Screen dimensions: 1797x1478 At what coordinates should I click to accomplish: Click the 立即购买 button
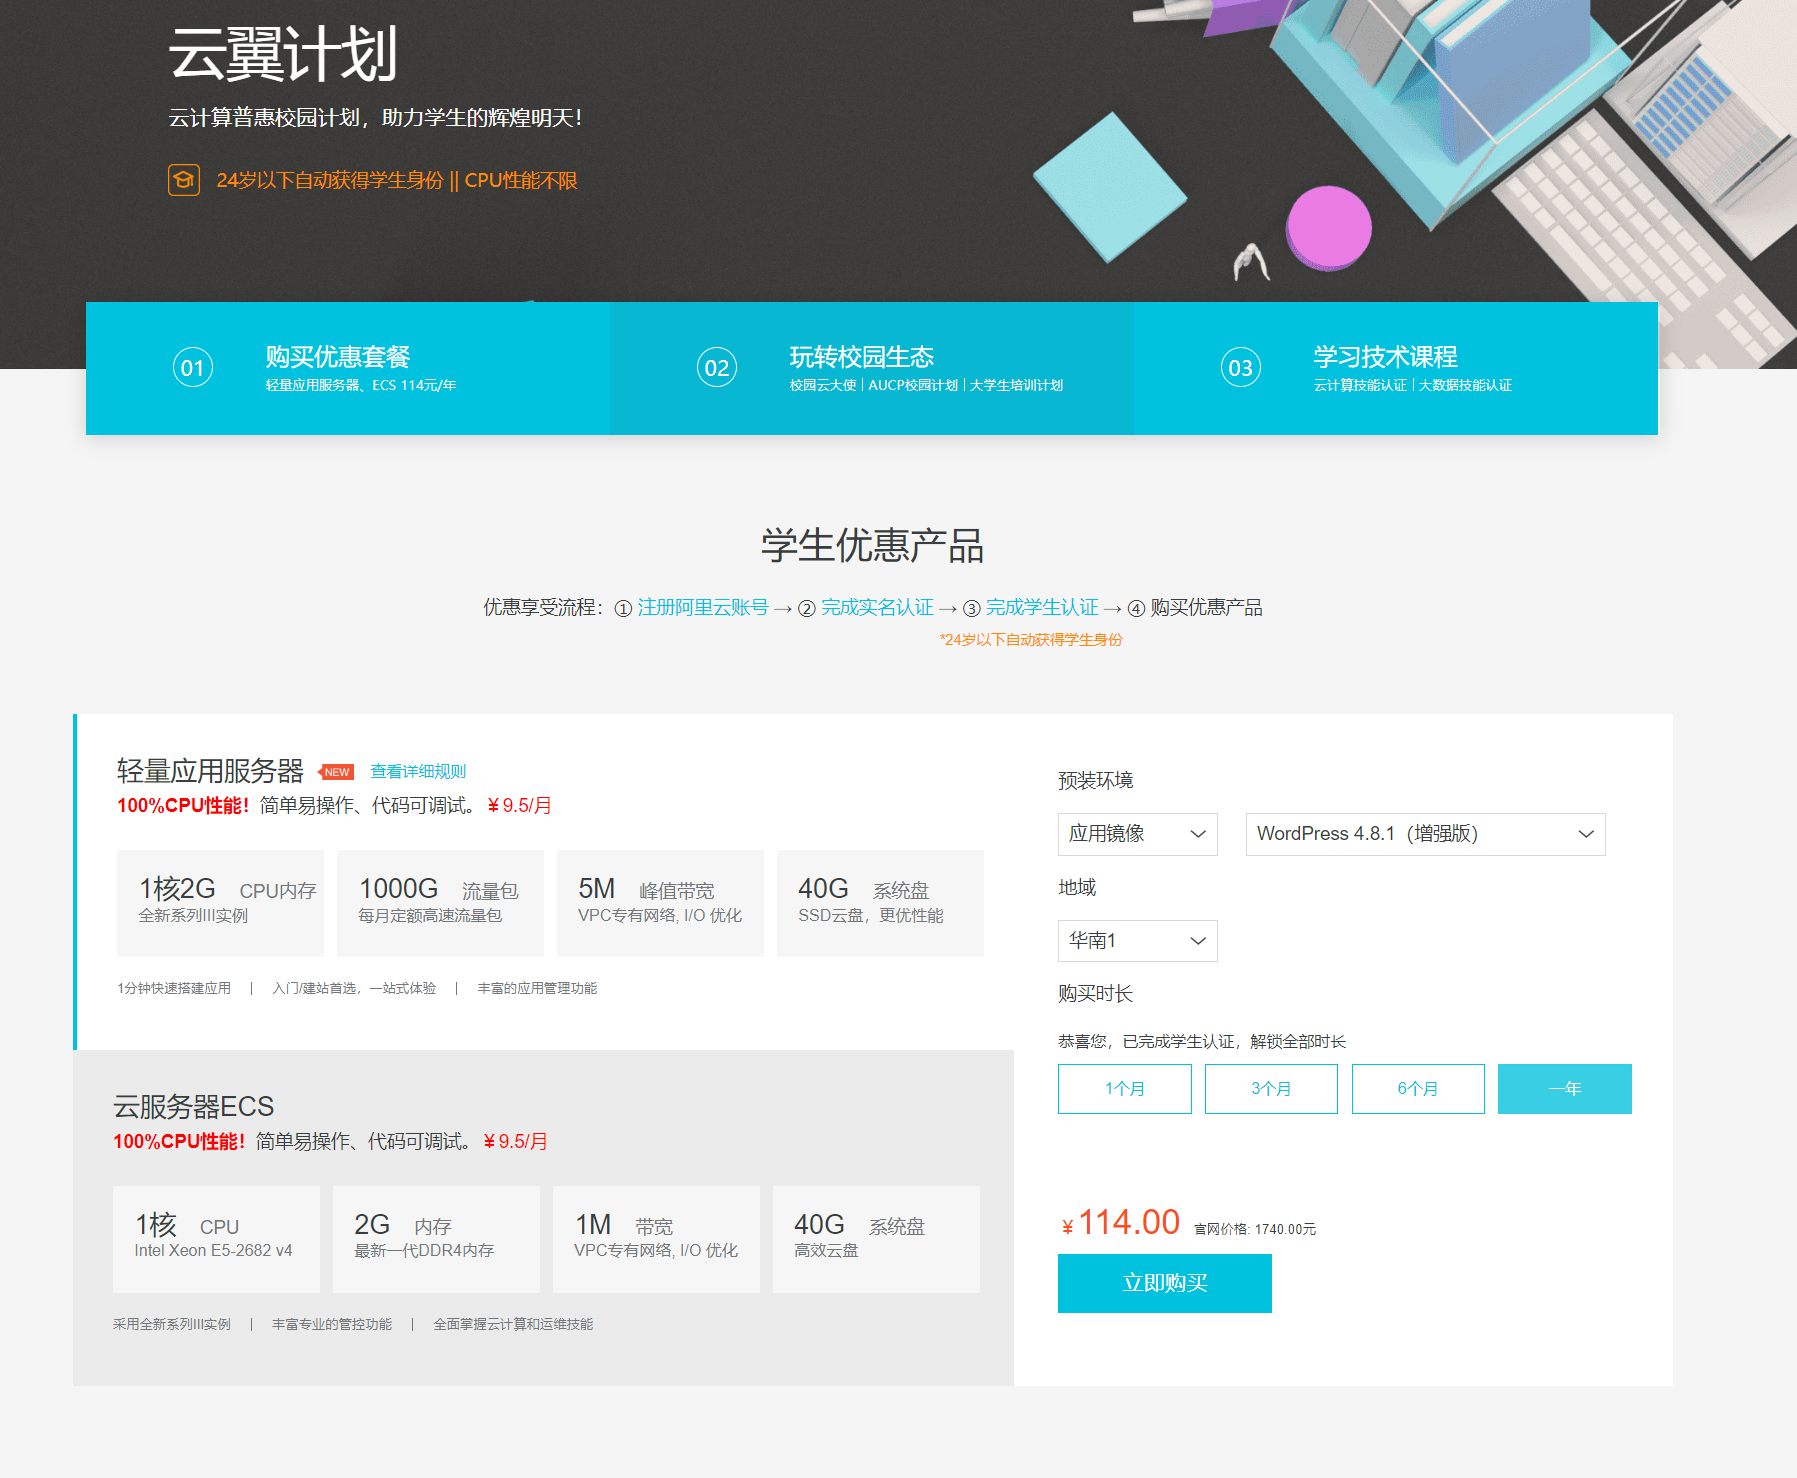1165,1283
